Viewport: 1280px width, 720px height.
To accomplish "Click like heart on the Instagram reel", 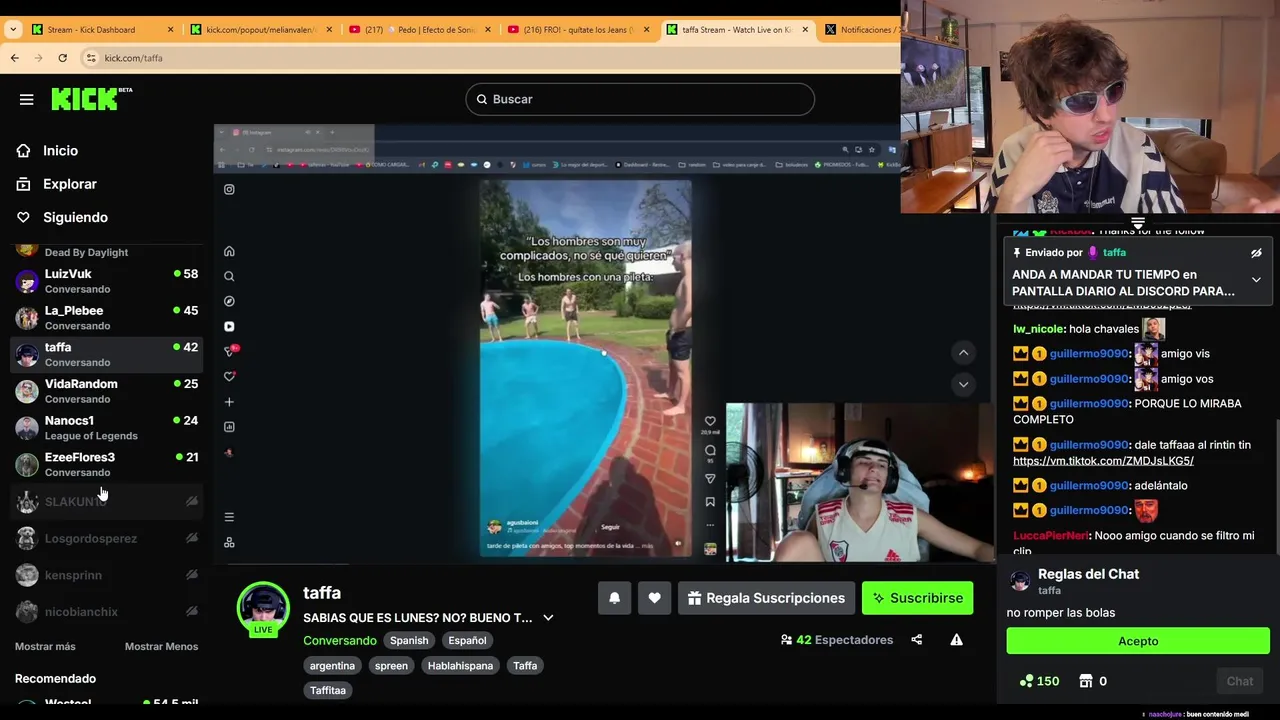I will (x=710, y=421).
